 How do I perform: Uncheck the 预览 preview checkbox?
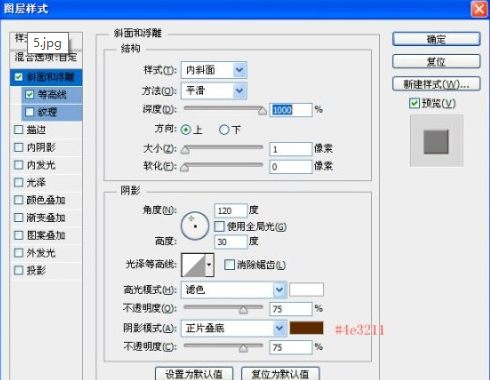[x=414, y=103]
